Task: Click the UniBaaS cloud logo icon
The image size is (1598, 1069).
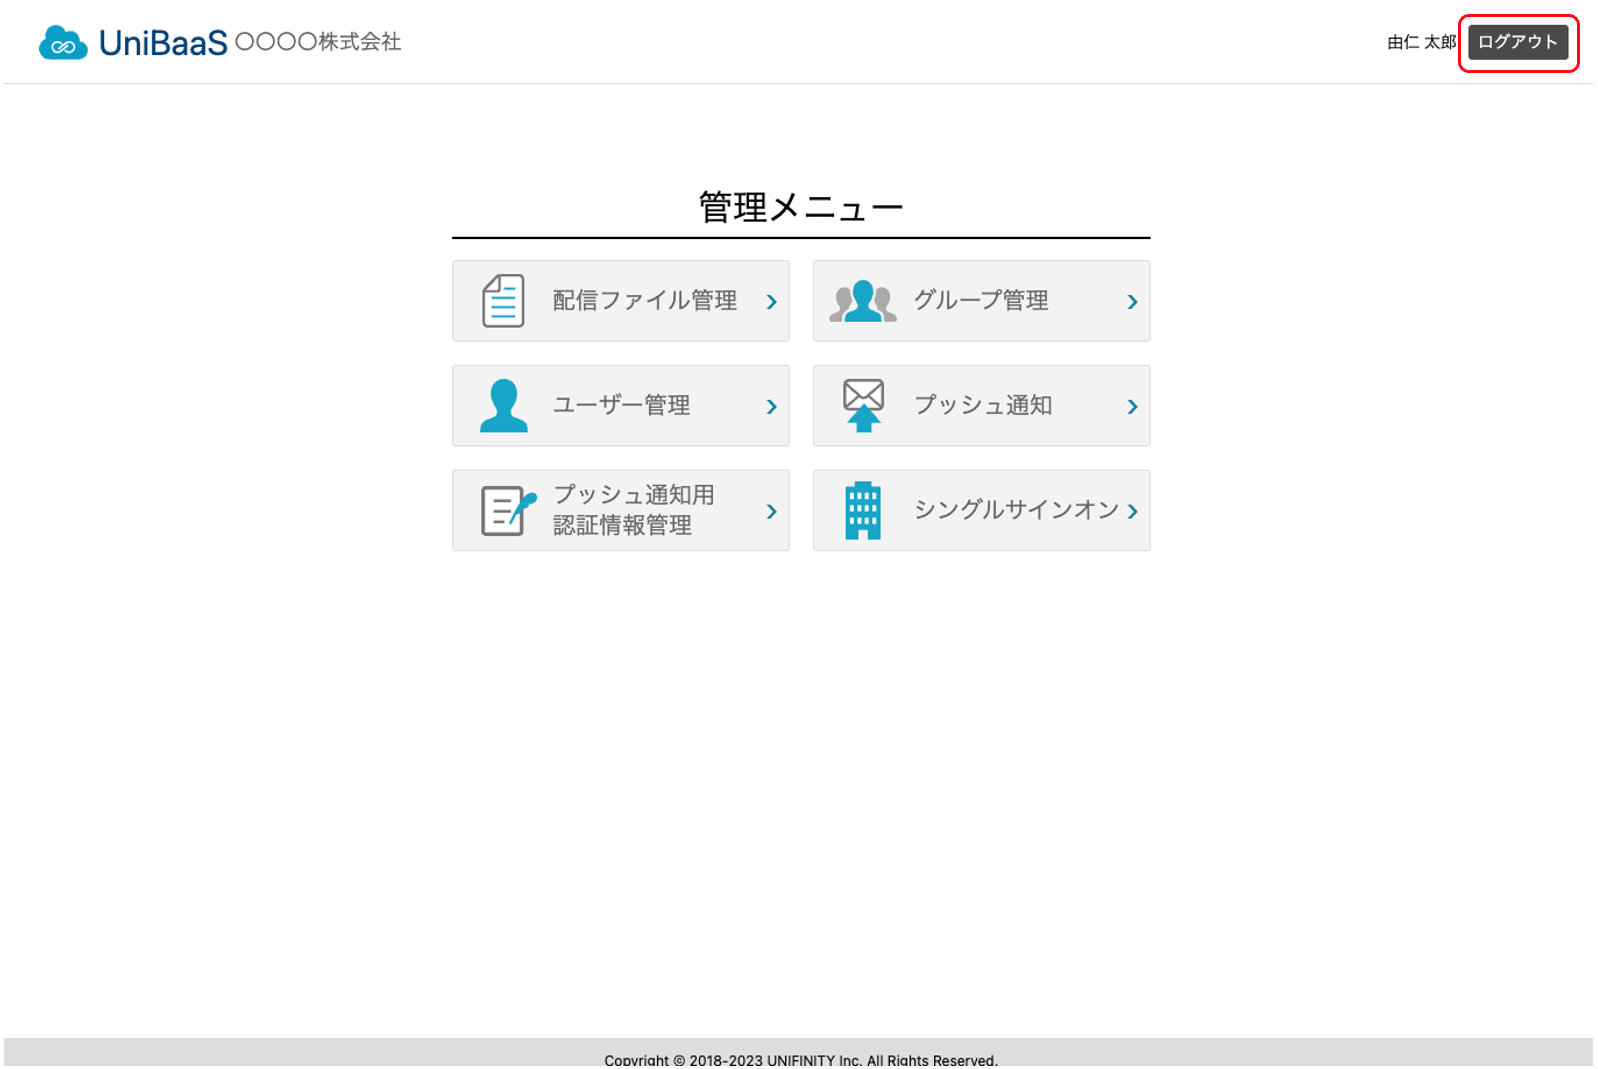Action: 63,43
